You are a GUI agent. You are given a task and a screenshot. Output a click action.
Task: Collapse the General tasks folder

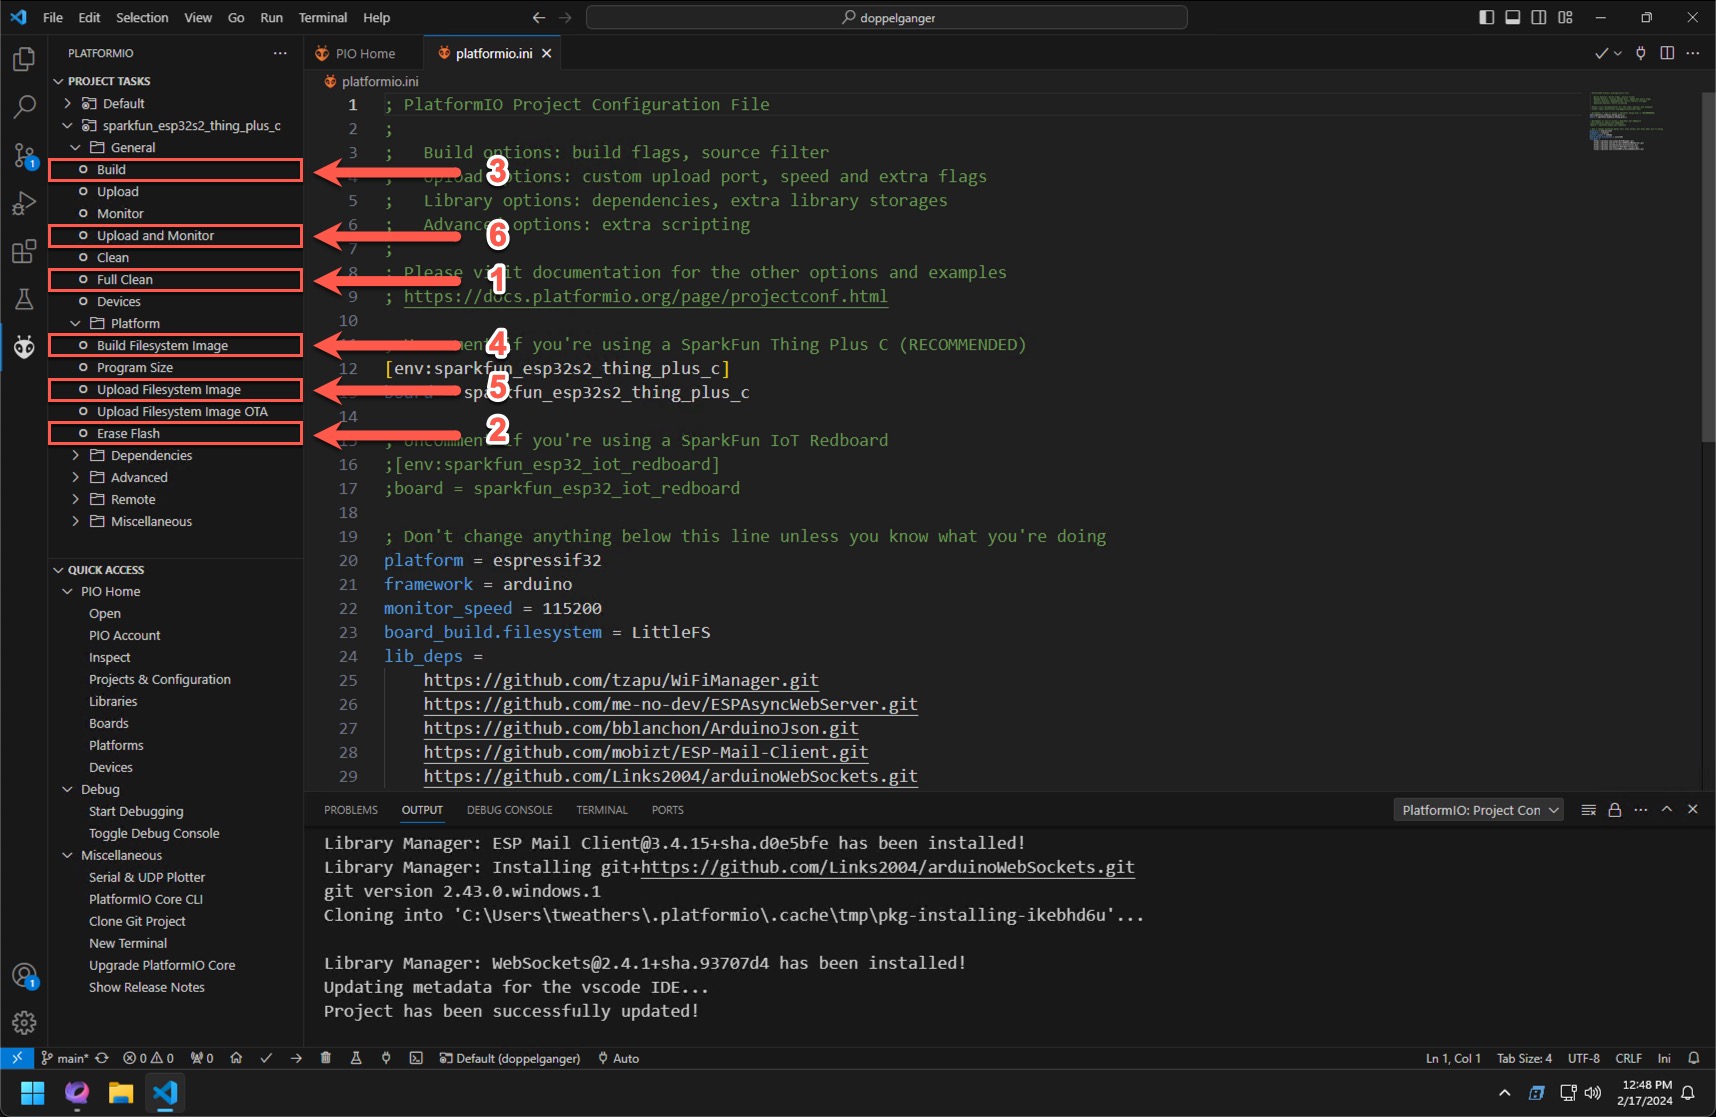(75, 147)
